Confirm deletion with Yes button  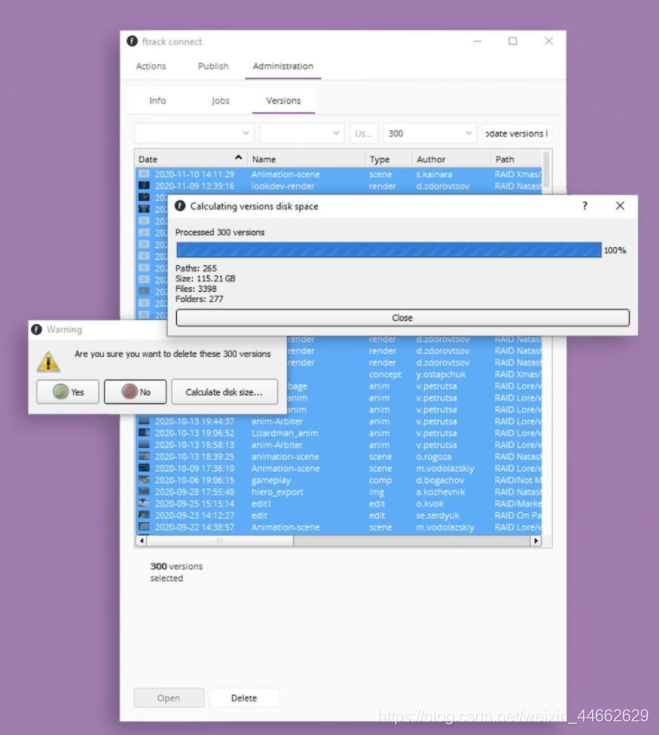tap(68, 391)
